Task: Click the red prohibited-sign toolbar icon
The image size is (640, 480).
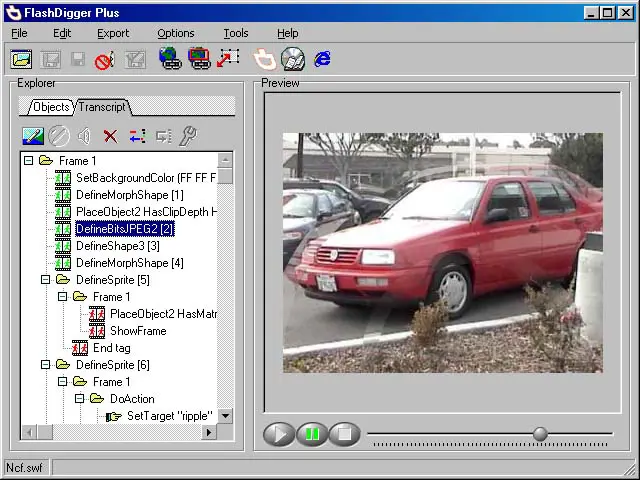Action: point(104,60)
